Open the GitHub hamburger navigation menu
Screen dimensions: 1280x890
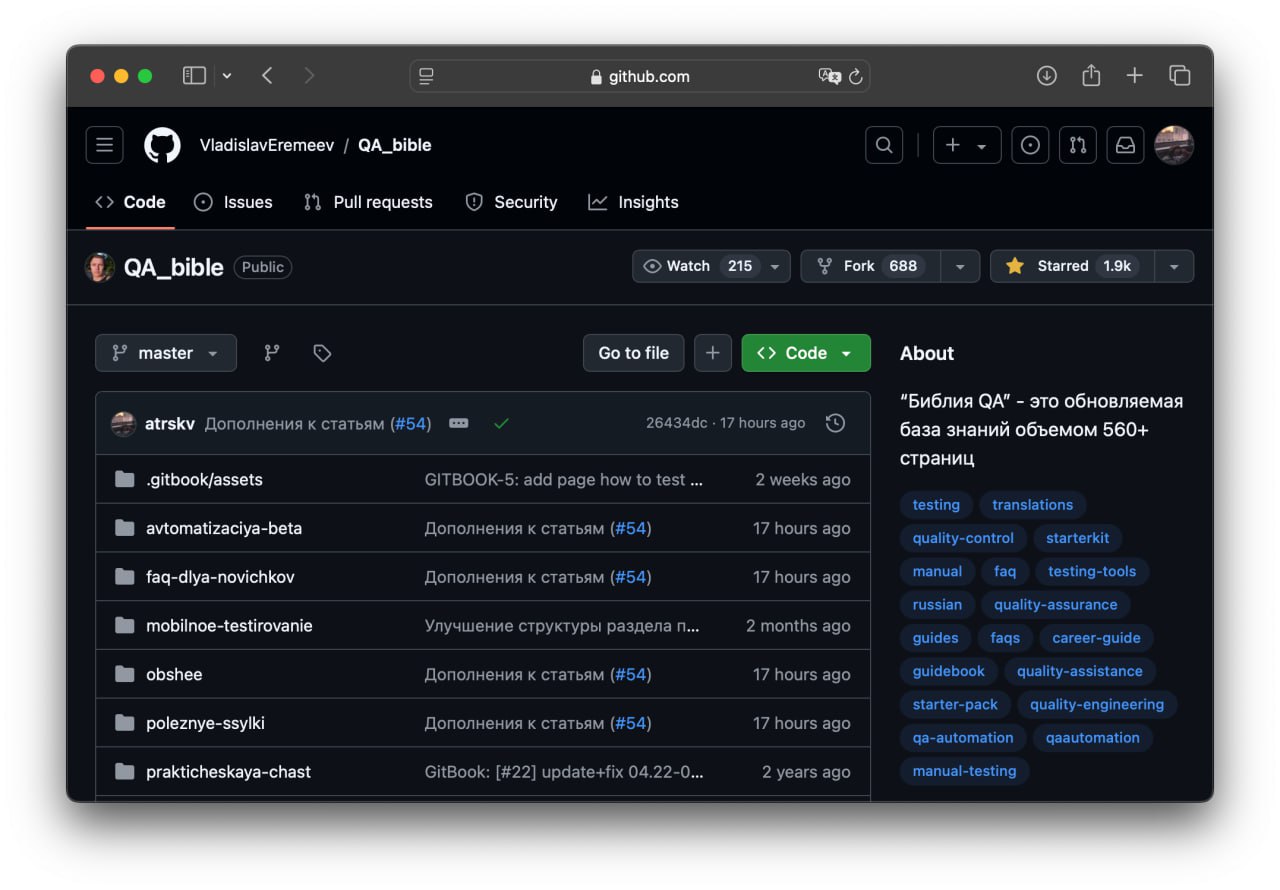coord(105,145)
